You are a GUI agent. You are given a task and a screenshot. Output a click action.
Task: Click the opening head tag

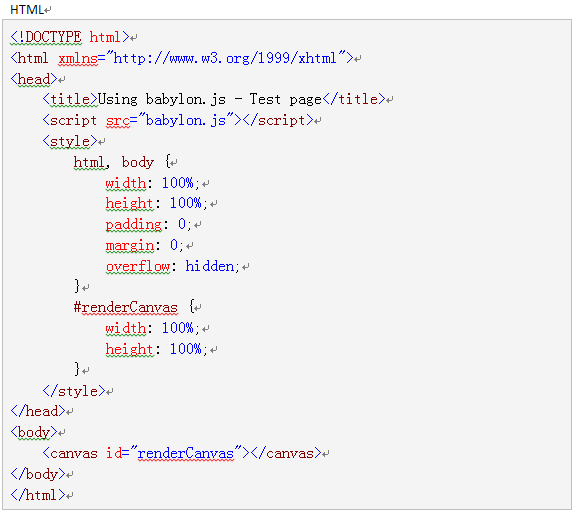tap(34, 79)
